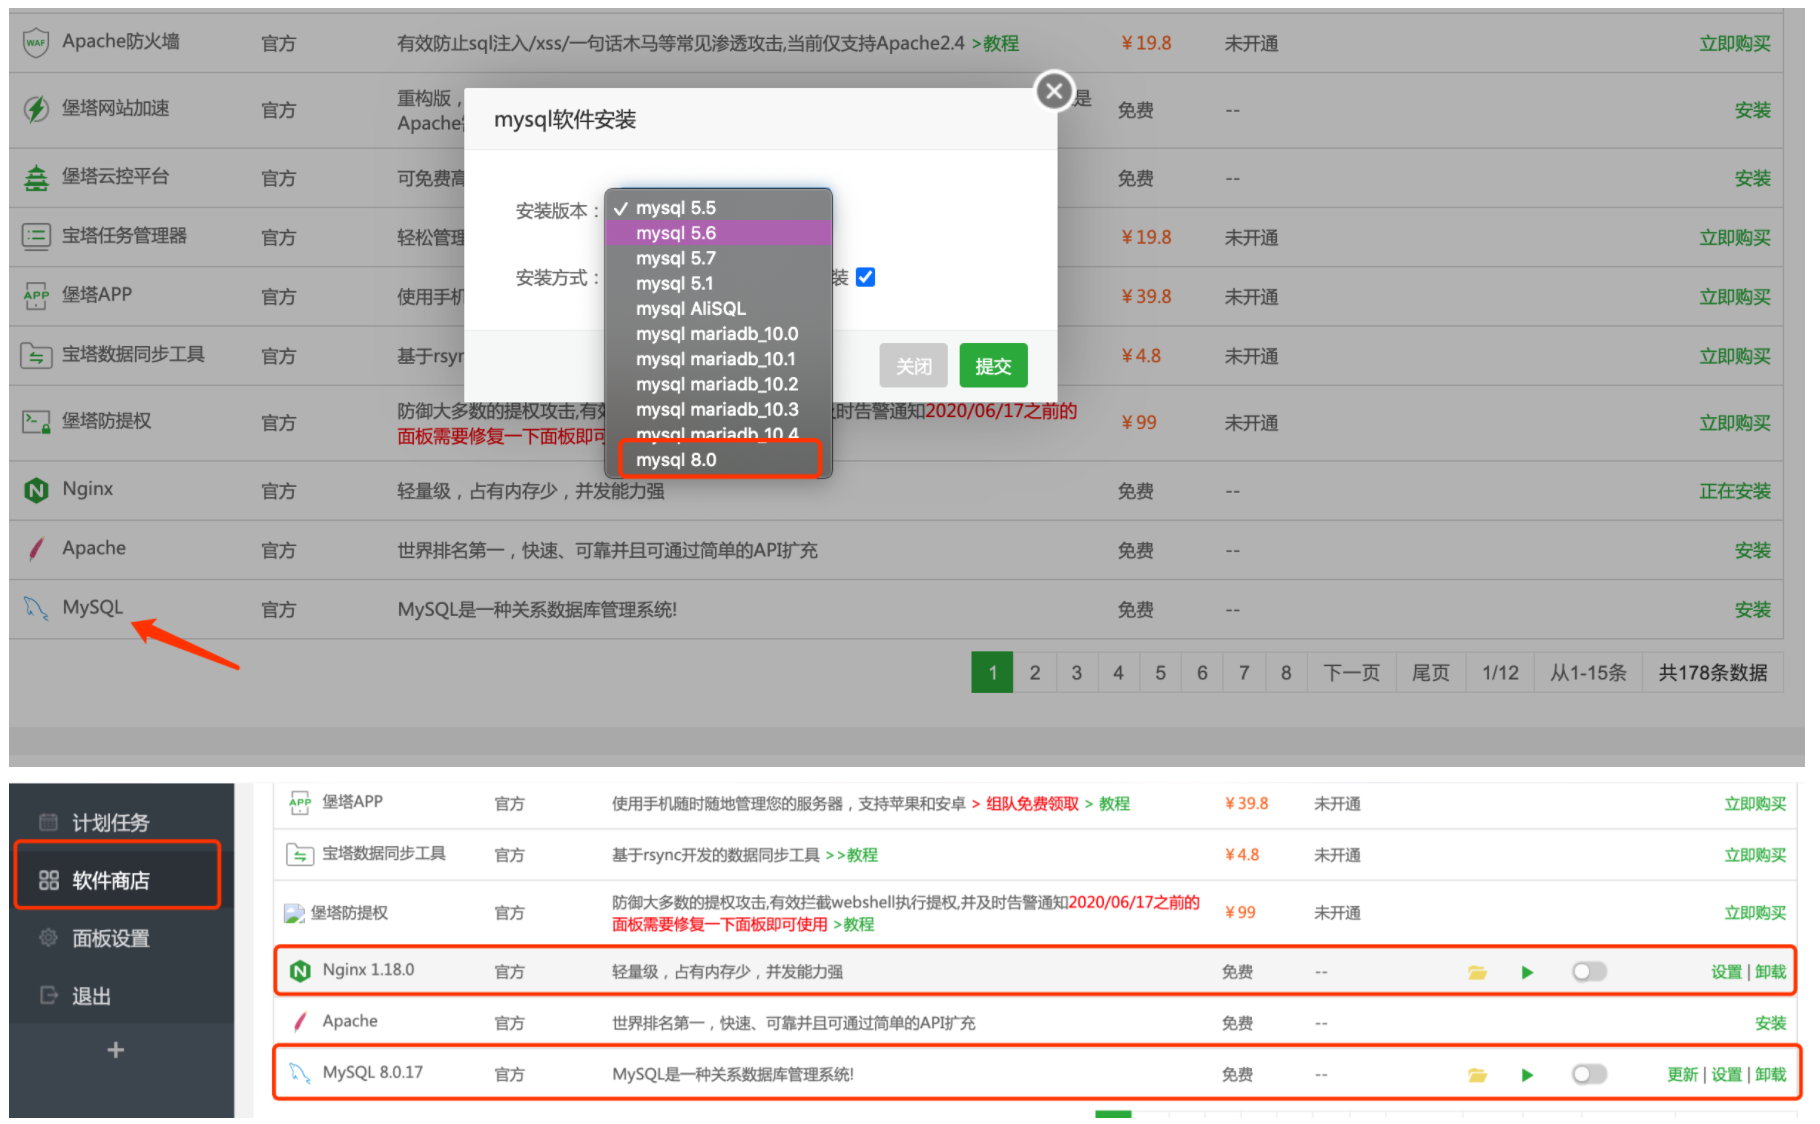1820x1124 pixels.
Task: Toggle the MySQL 8.0.17 homepage display switch
Action: tap(1589, 1074)
